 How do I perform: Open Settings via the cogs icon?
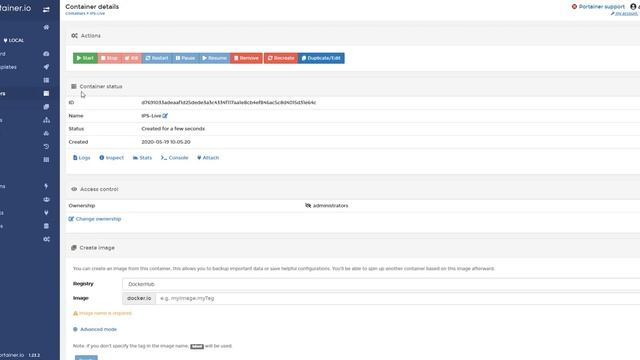(47, 239)
